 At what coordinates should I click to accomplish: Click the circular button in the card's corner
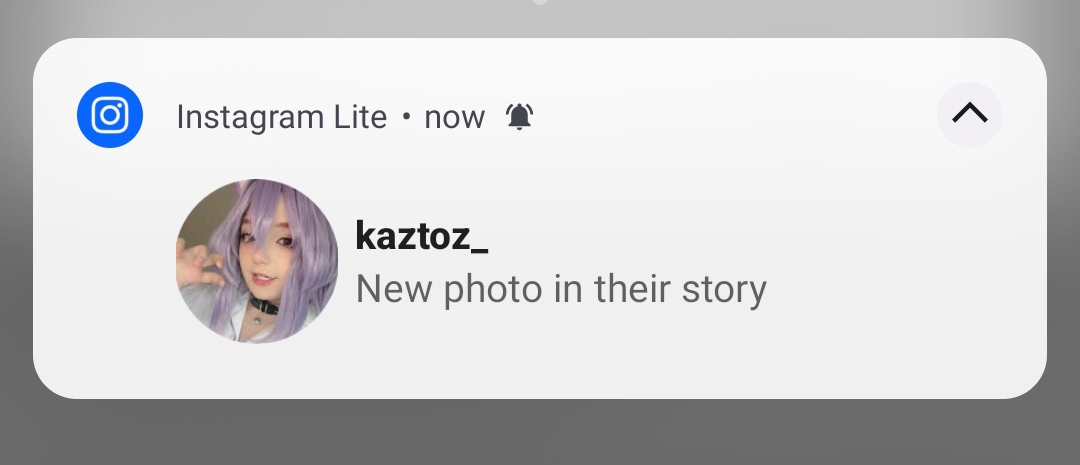[969, 115]
